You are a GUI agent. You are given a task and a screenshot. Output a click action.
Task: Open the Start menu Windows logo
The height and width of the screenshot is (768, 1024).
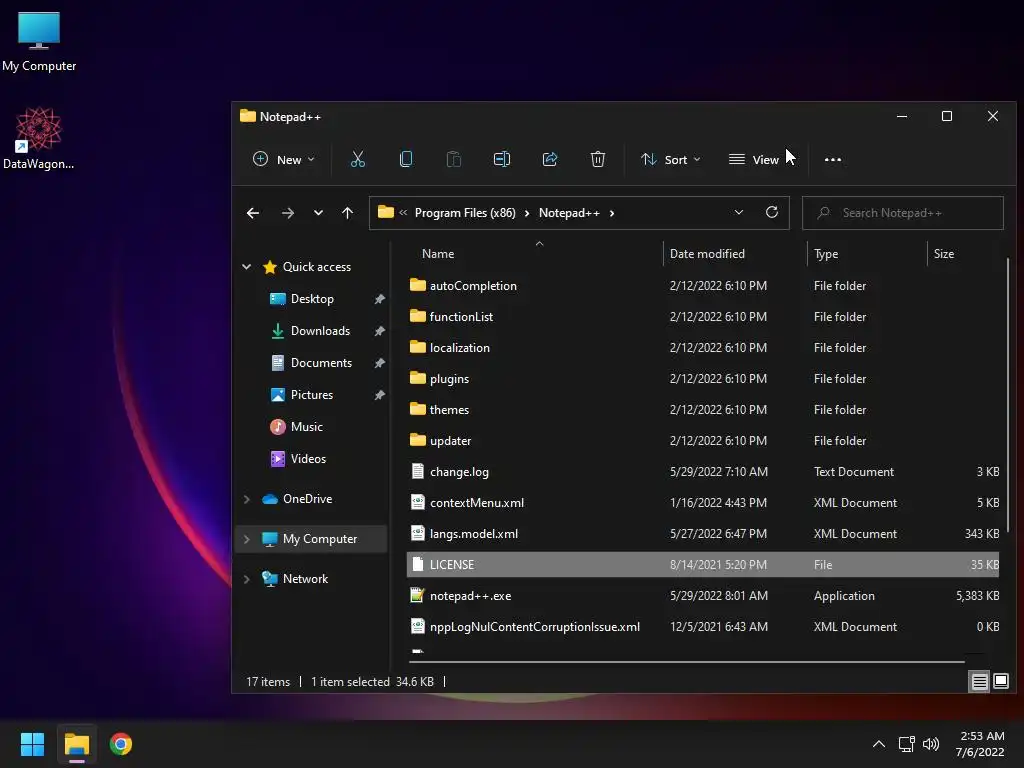pyautogui.click(x=32, y=744)
